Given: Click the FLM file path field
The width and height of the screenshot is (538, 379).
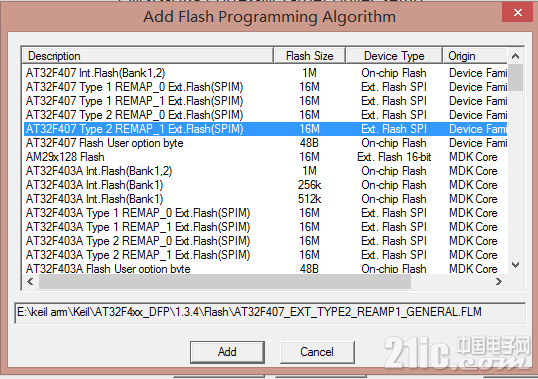Looking at the screenshot, I should click(270, 312).
